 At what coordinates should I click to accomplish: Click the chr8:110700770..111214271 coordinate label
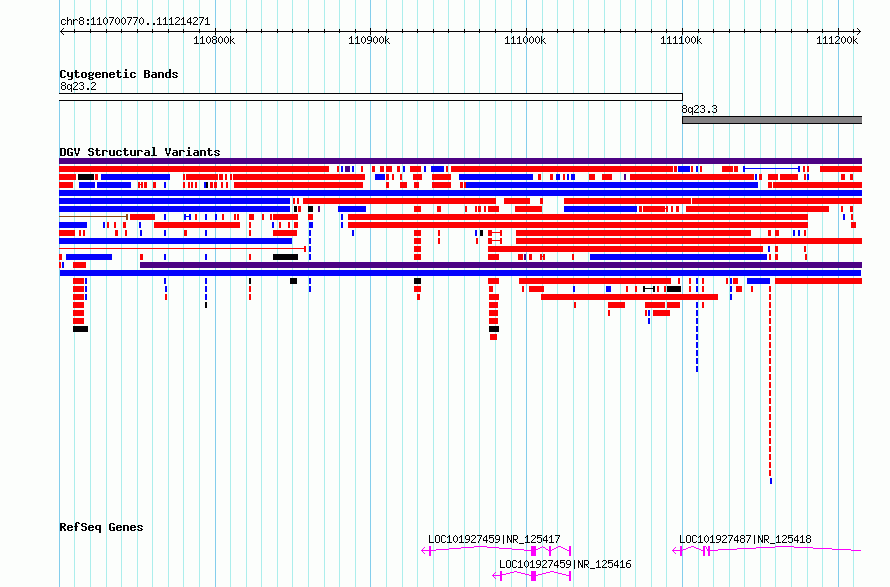click(x=135, y=22)
